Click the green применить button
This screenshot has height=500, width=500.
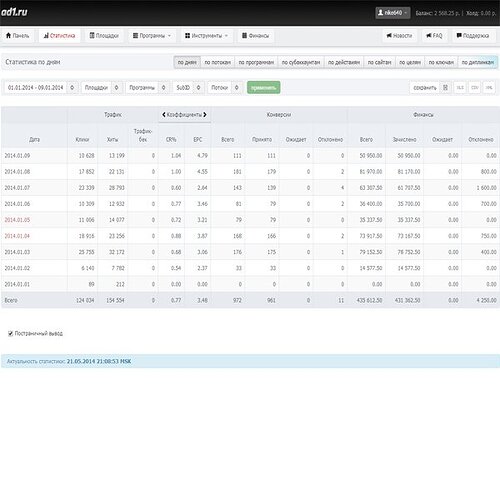(x=264, y=88)
